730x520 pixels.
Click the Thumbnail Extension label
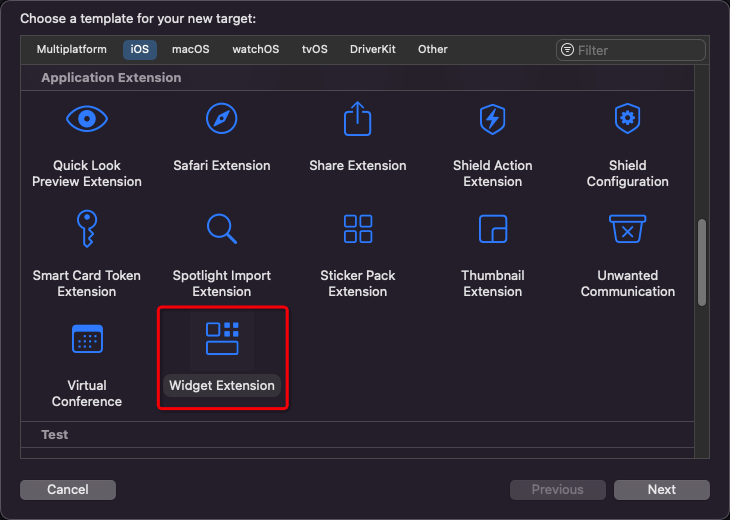point(493,284)
